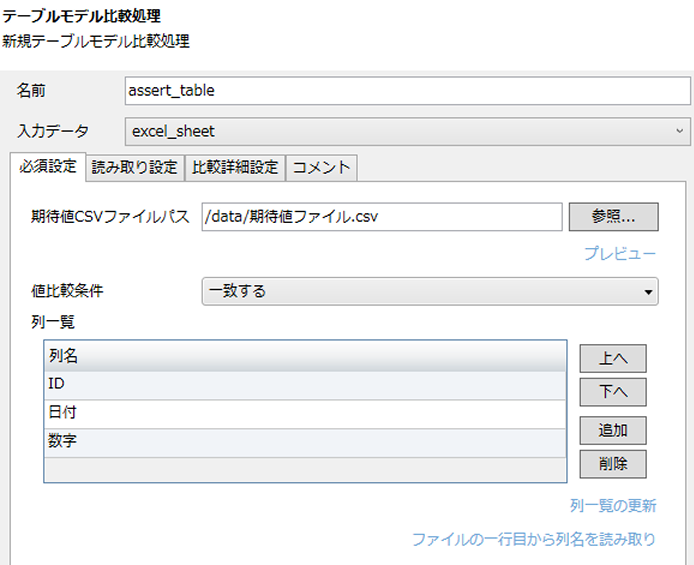Click the 削除 button to remove a column
This screenshot has width=694, height=565.
tap(612, 464)
